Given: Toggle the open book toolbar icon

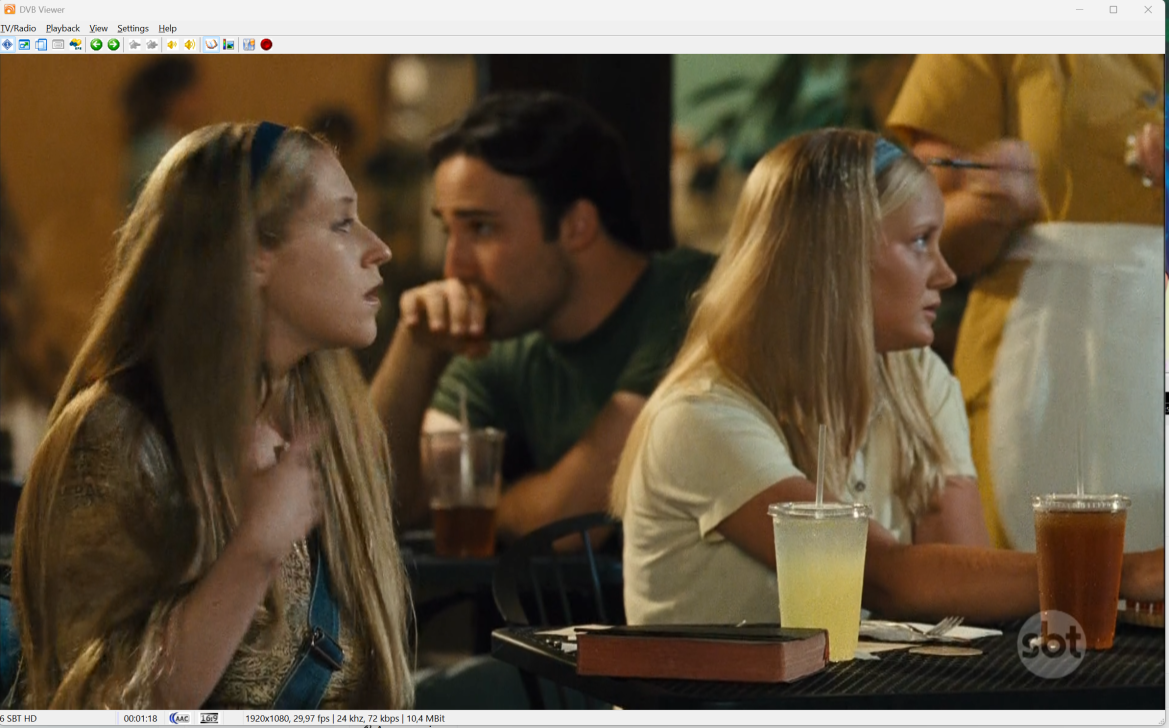Looking at the screenshot, I should click(212, 45).
